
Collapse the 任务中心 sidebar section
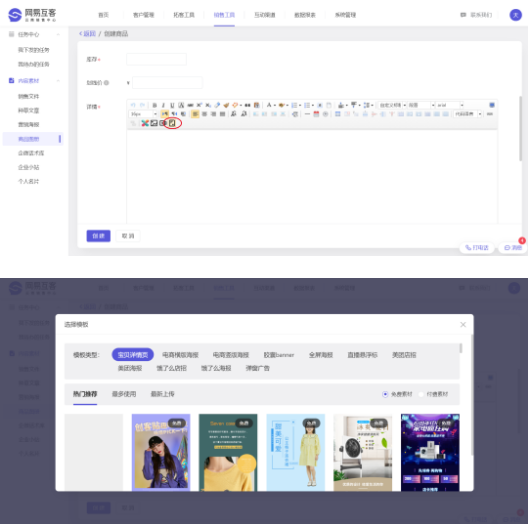[58, 34]
